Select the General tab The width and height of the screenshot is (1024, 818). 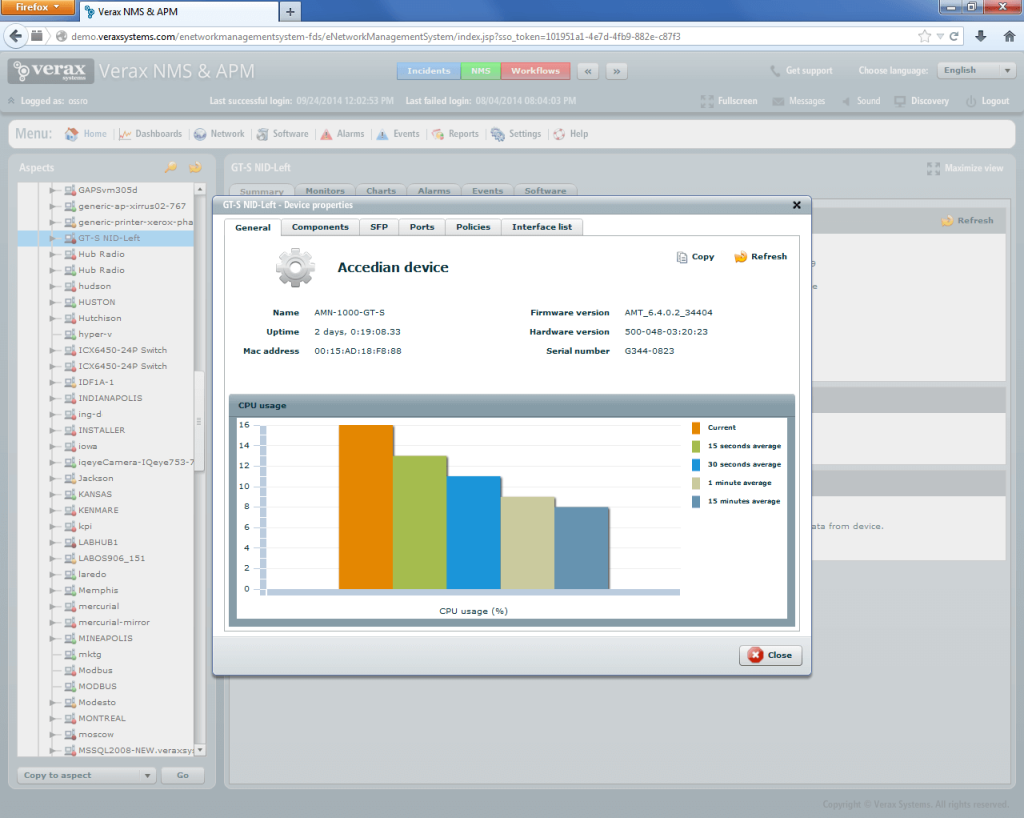(253, 228)
